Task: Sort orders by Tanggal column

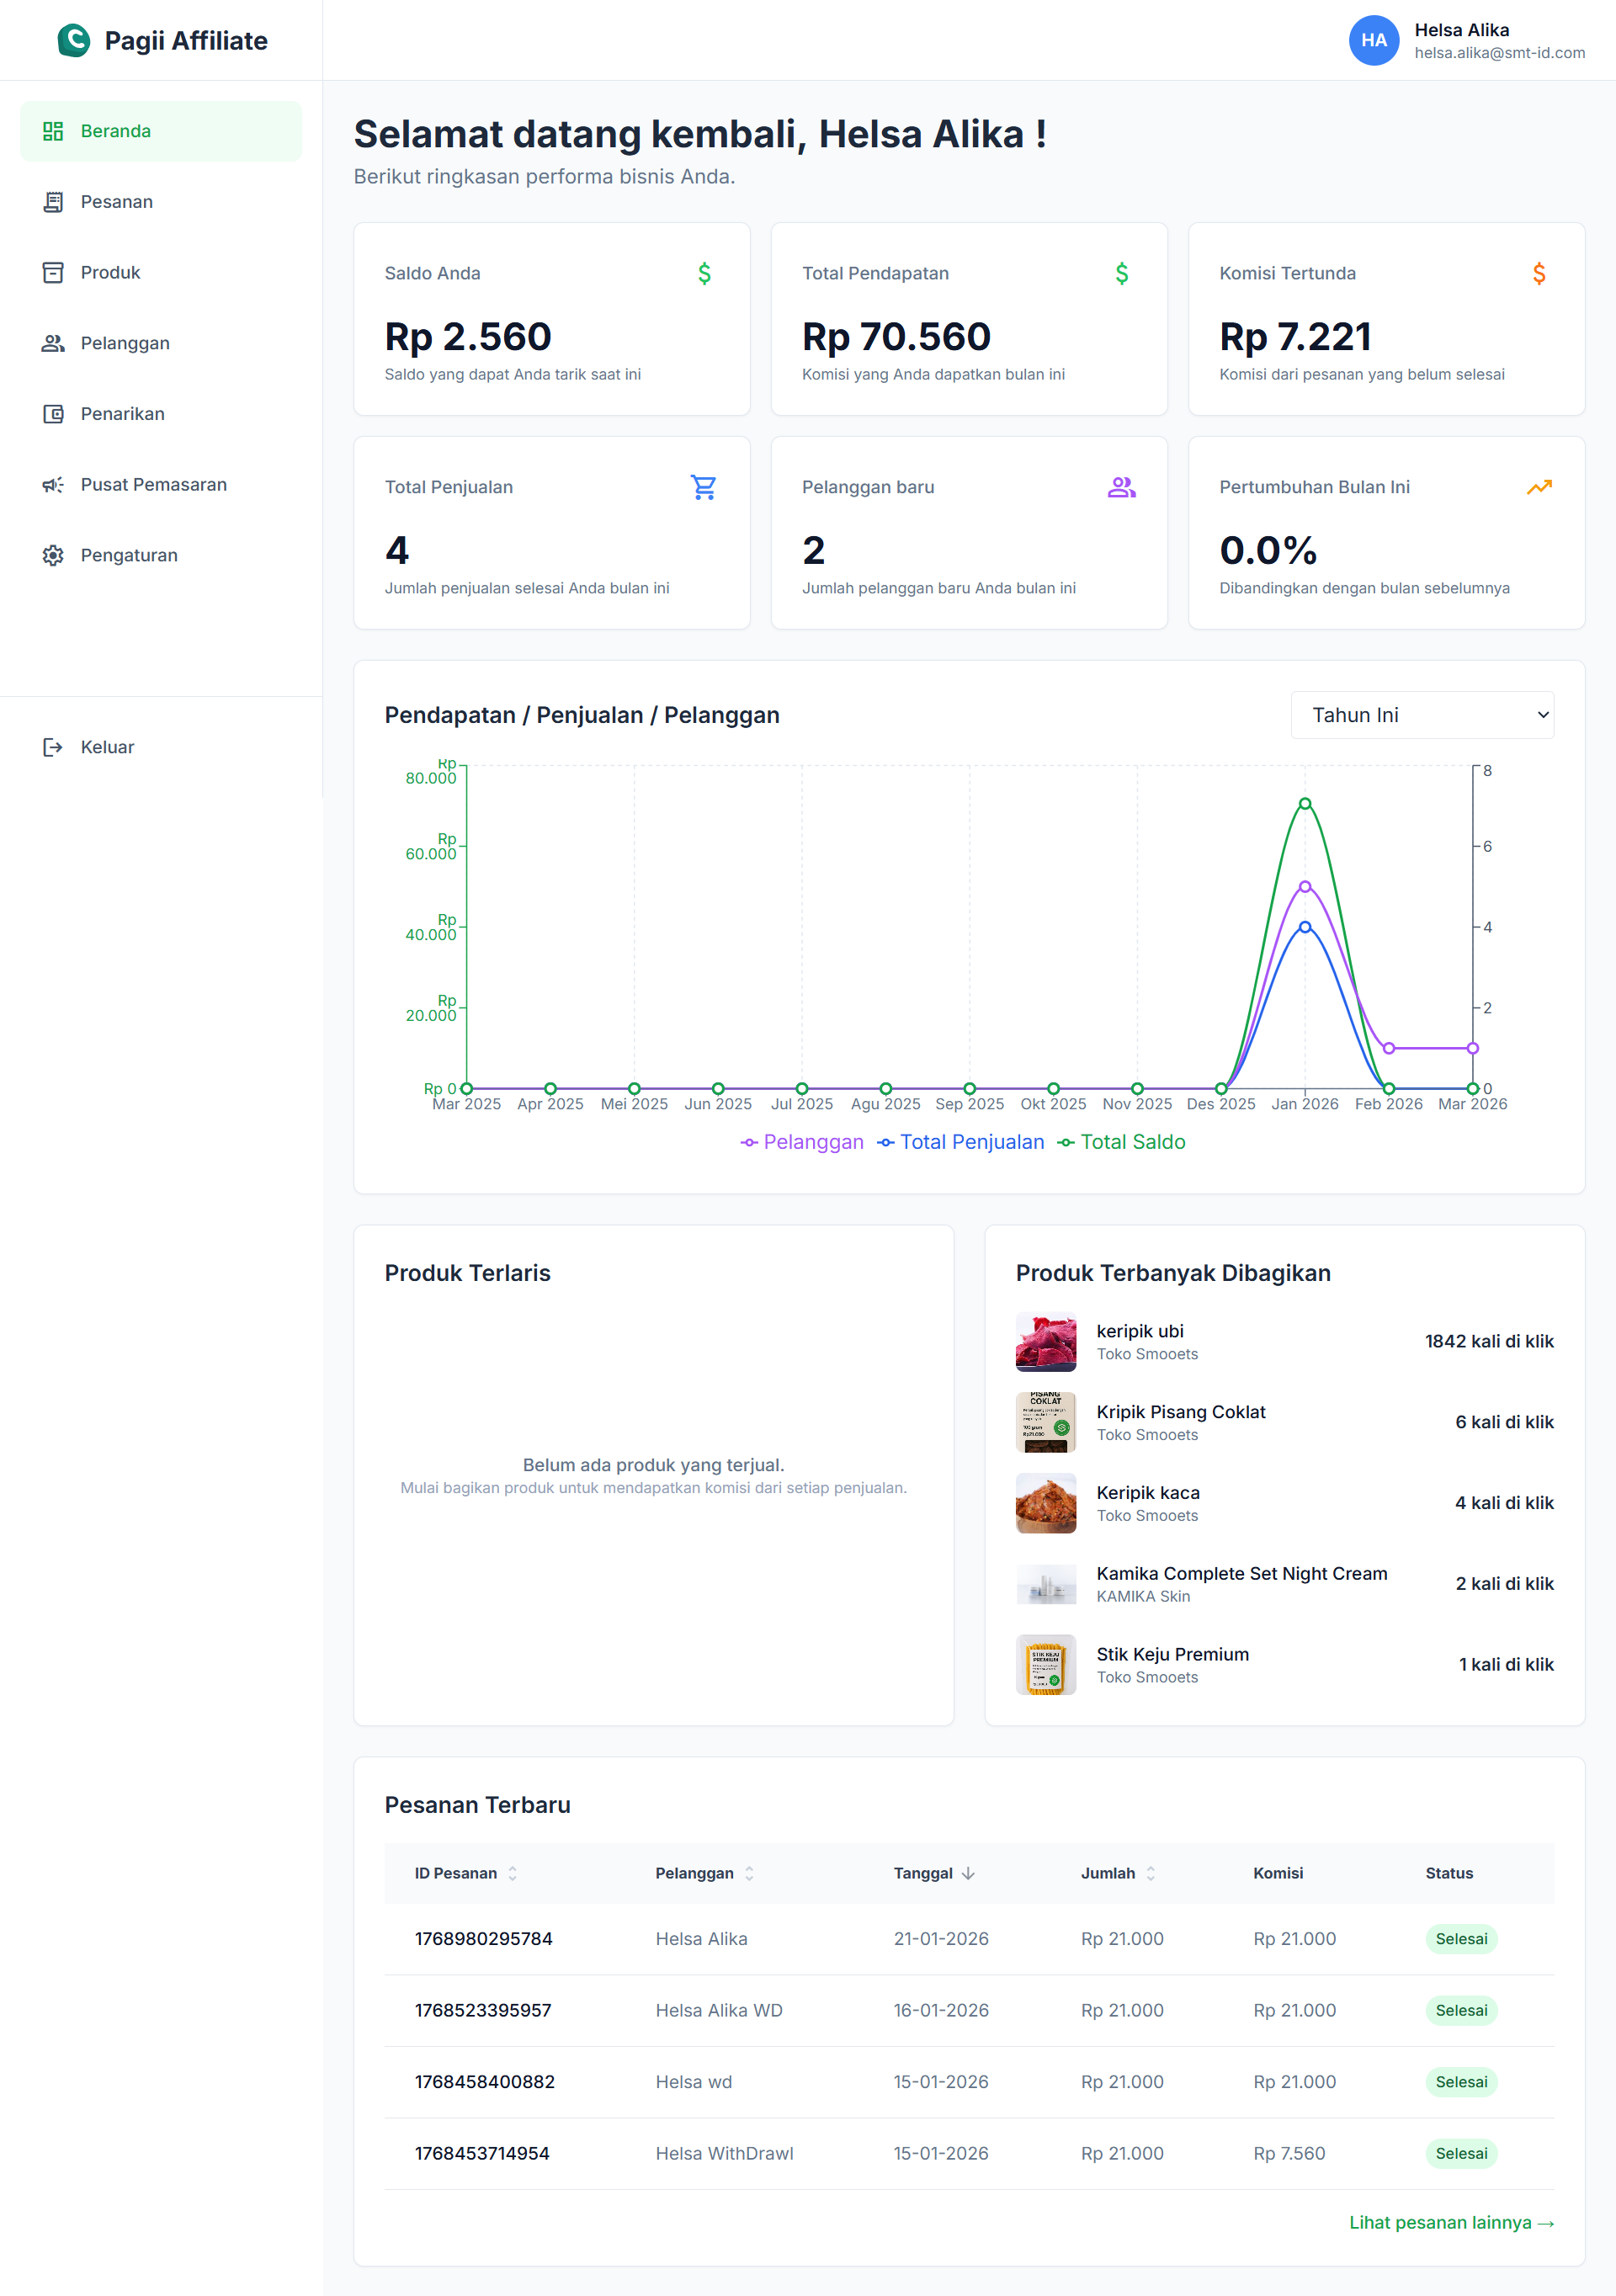Action: (933, 1873)
